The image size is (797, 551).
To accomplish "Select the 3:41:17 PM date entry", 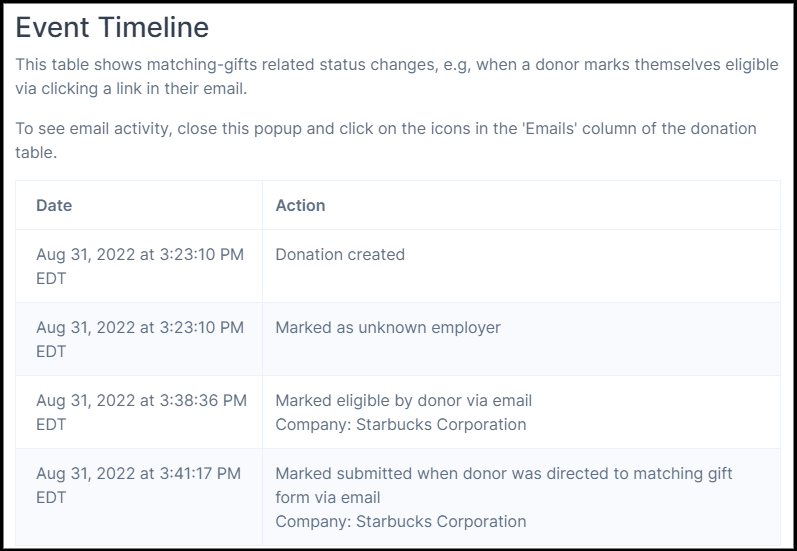I will tap(139, 473).
